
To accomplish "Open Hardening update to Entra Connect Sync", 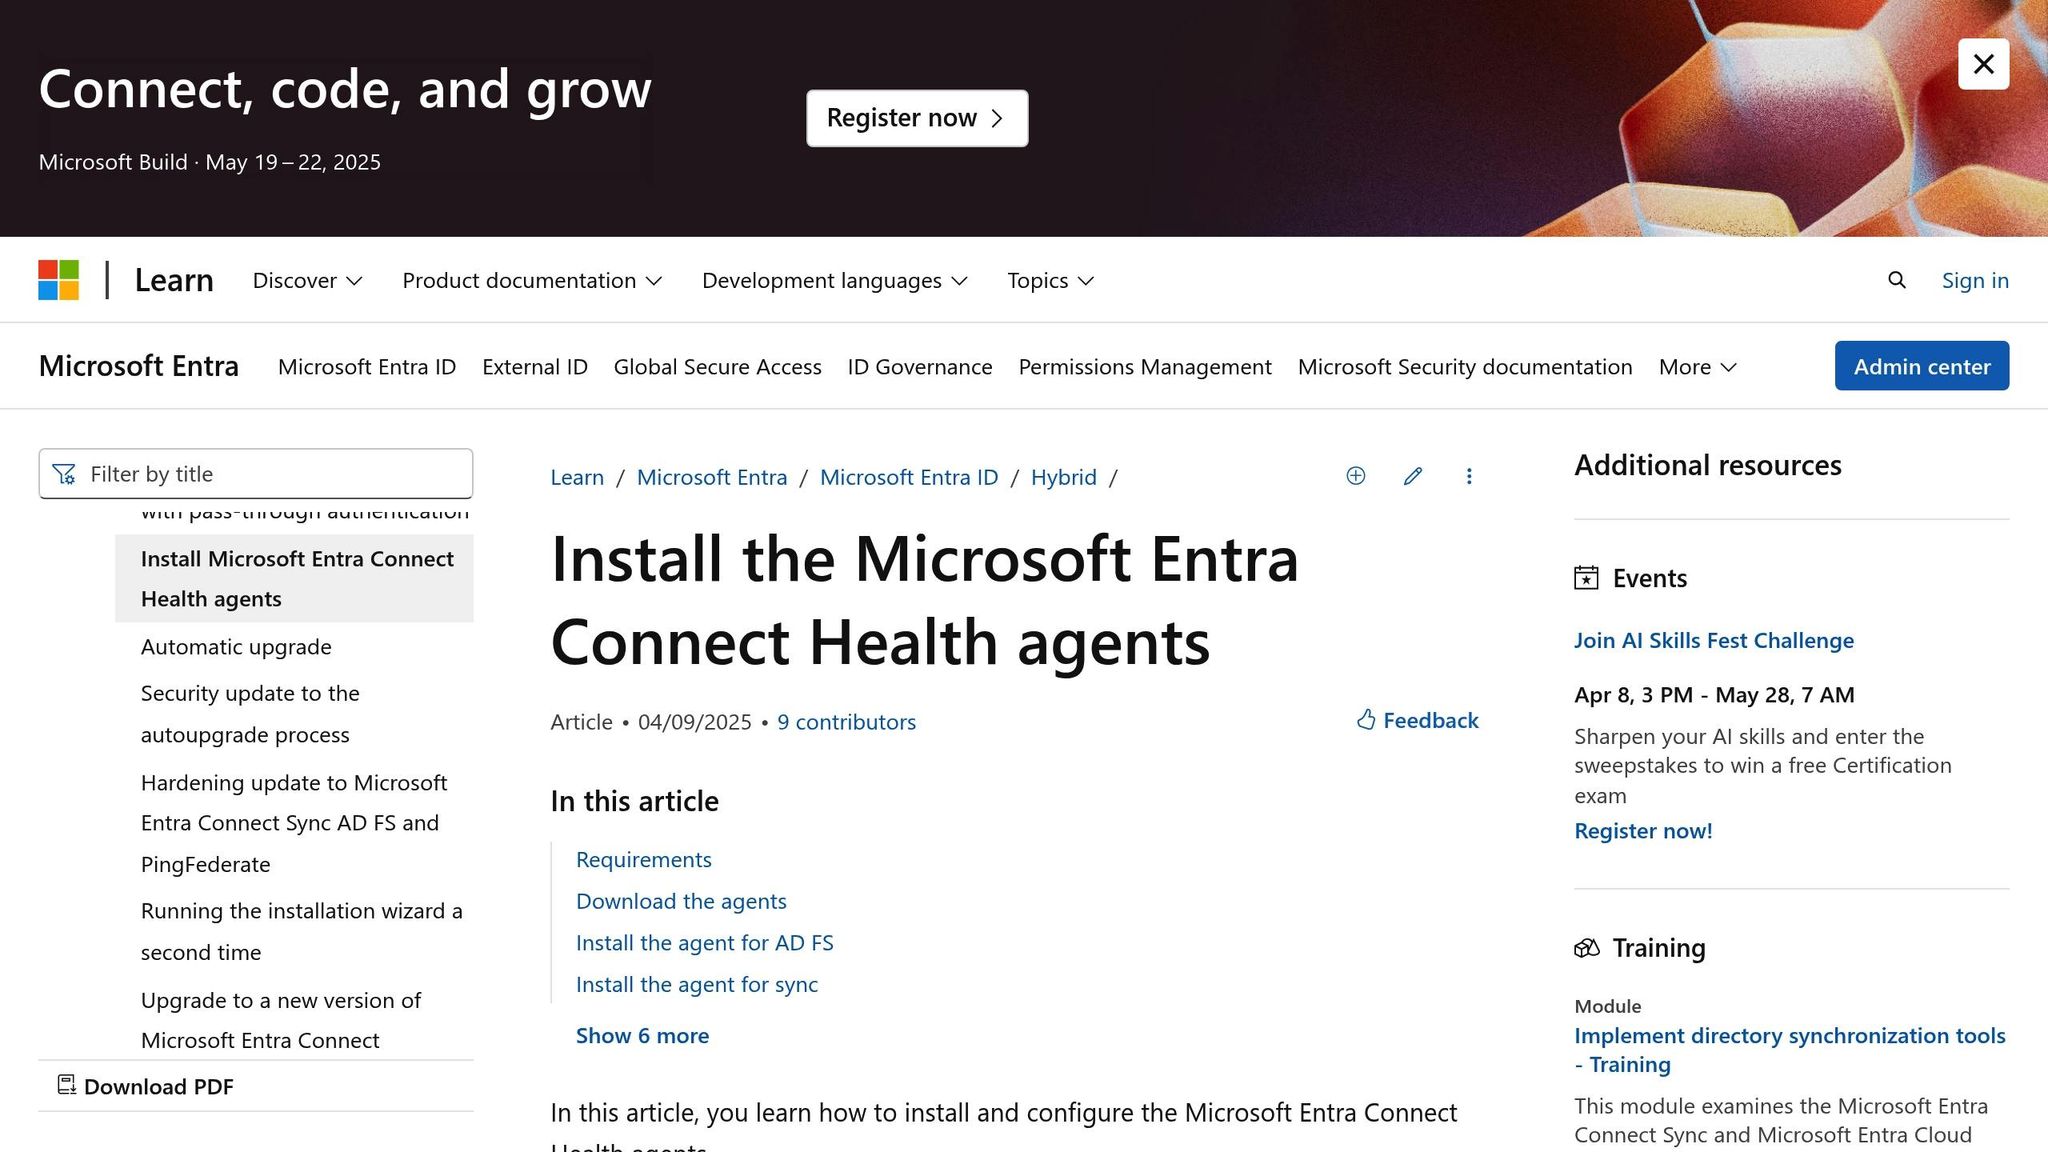I will [294, 823].
